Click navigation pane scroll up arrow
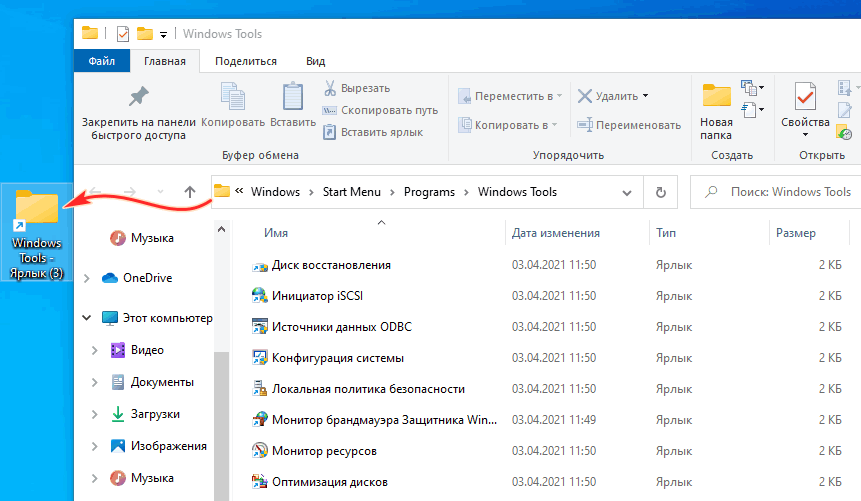The image size is (861, 501). click(221, 230)
